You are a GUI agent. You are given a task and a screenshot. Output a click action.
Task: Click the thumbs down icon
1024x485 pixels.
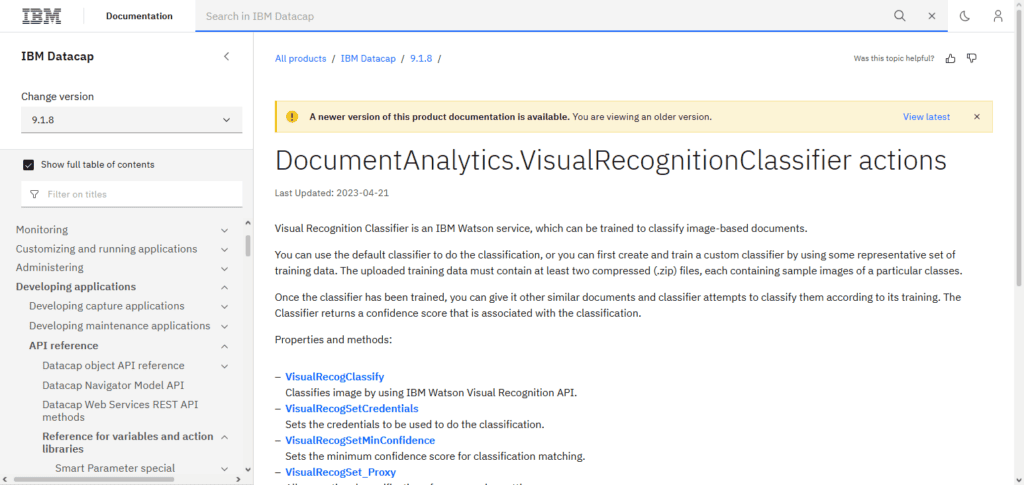coord(972,59)
